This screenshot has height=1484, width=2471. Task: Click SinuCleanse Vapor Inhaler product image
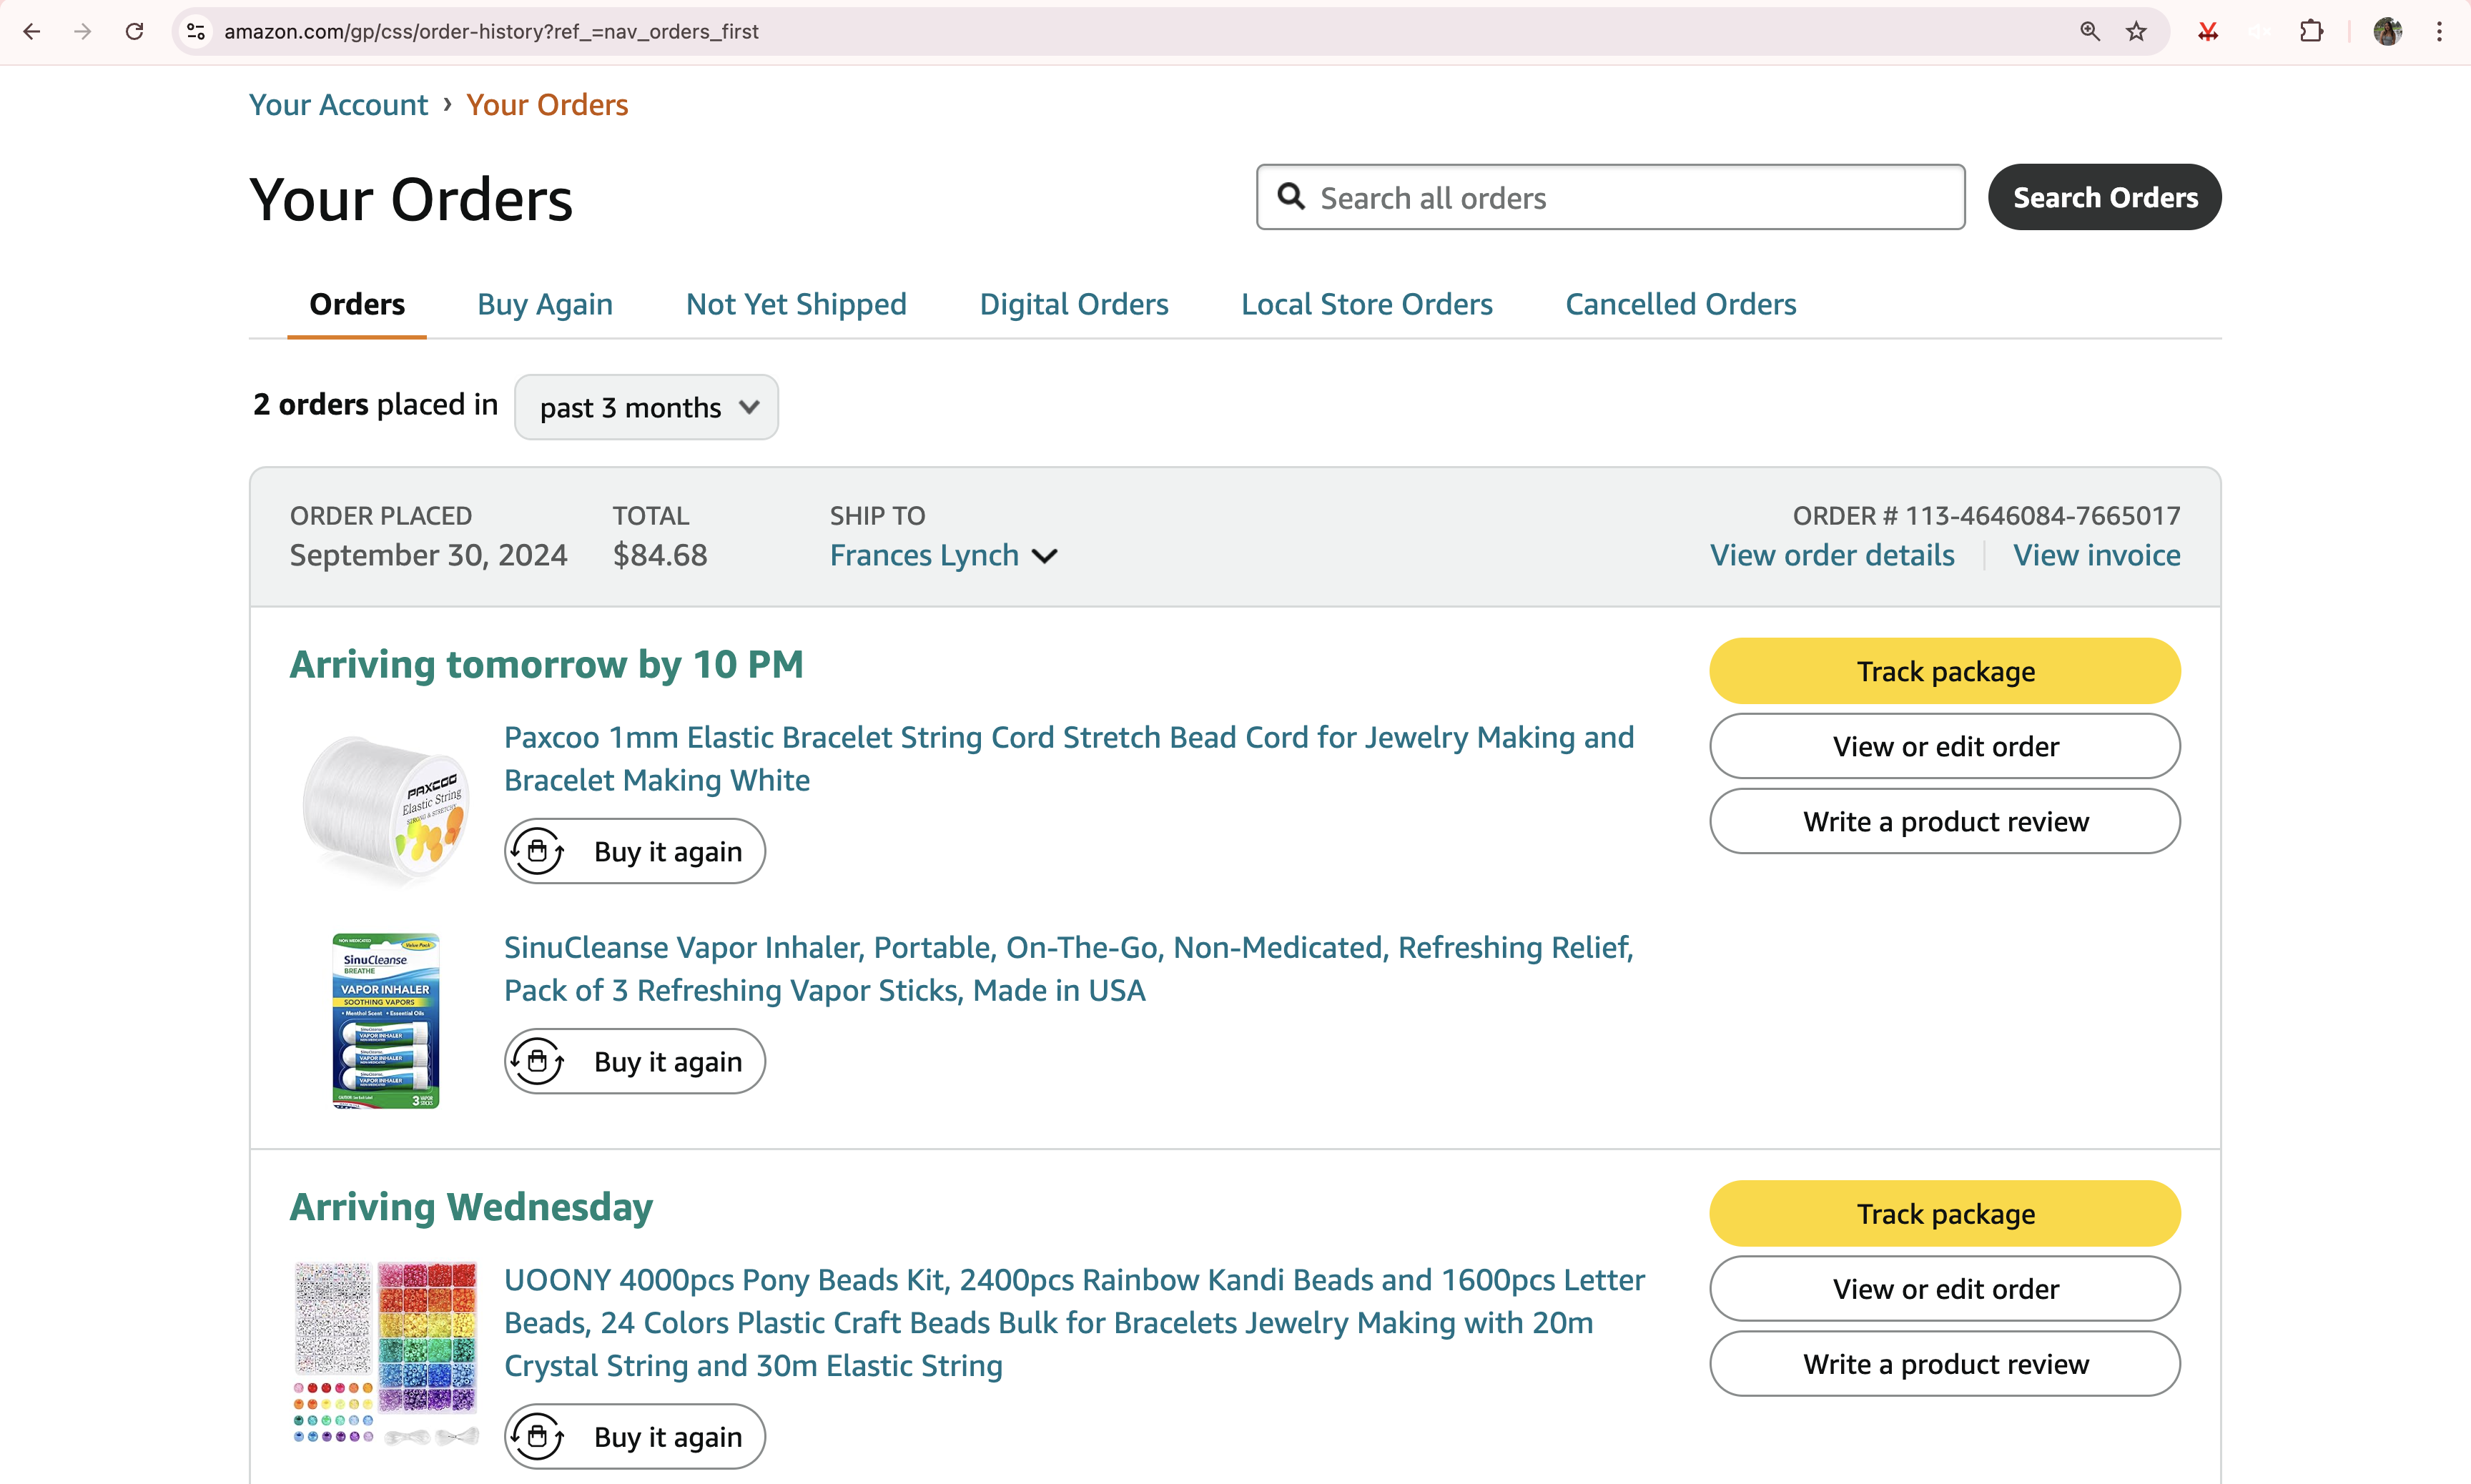point(386,1020)
